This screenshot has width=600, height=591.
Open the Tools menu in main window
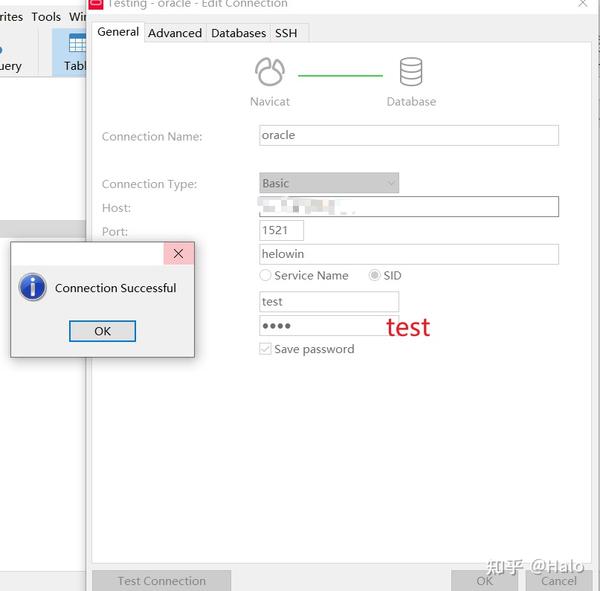(46, 17)
